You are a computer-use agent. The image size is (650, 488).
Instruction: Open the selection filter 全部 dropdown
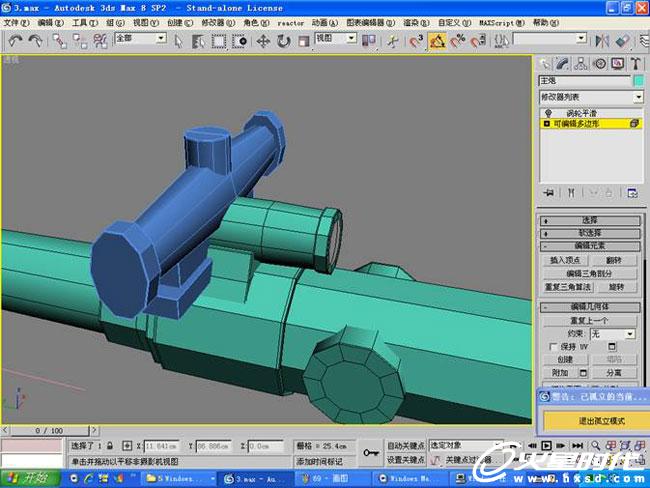(161, 39)
